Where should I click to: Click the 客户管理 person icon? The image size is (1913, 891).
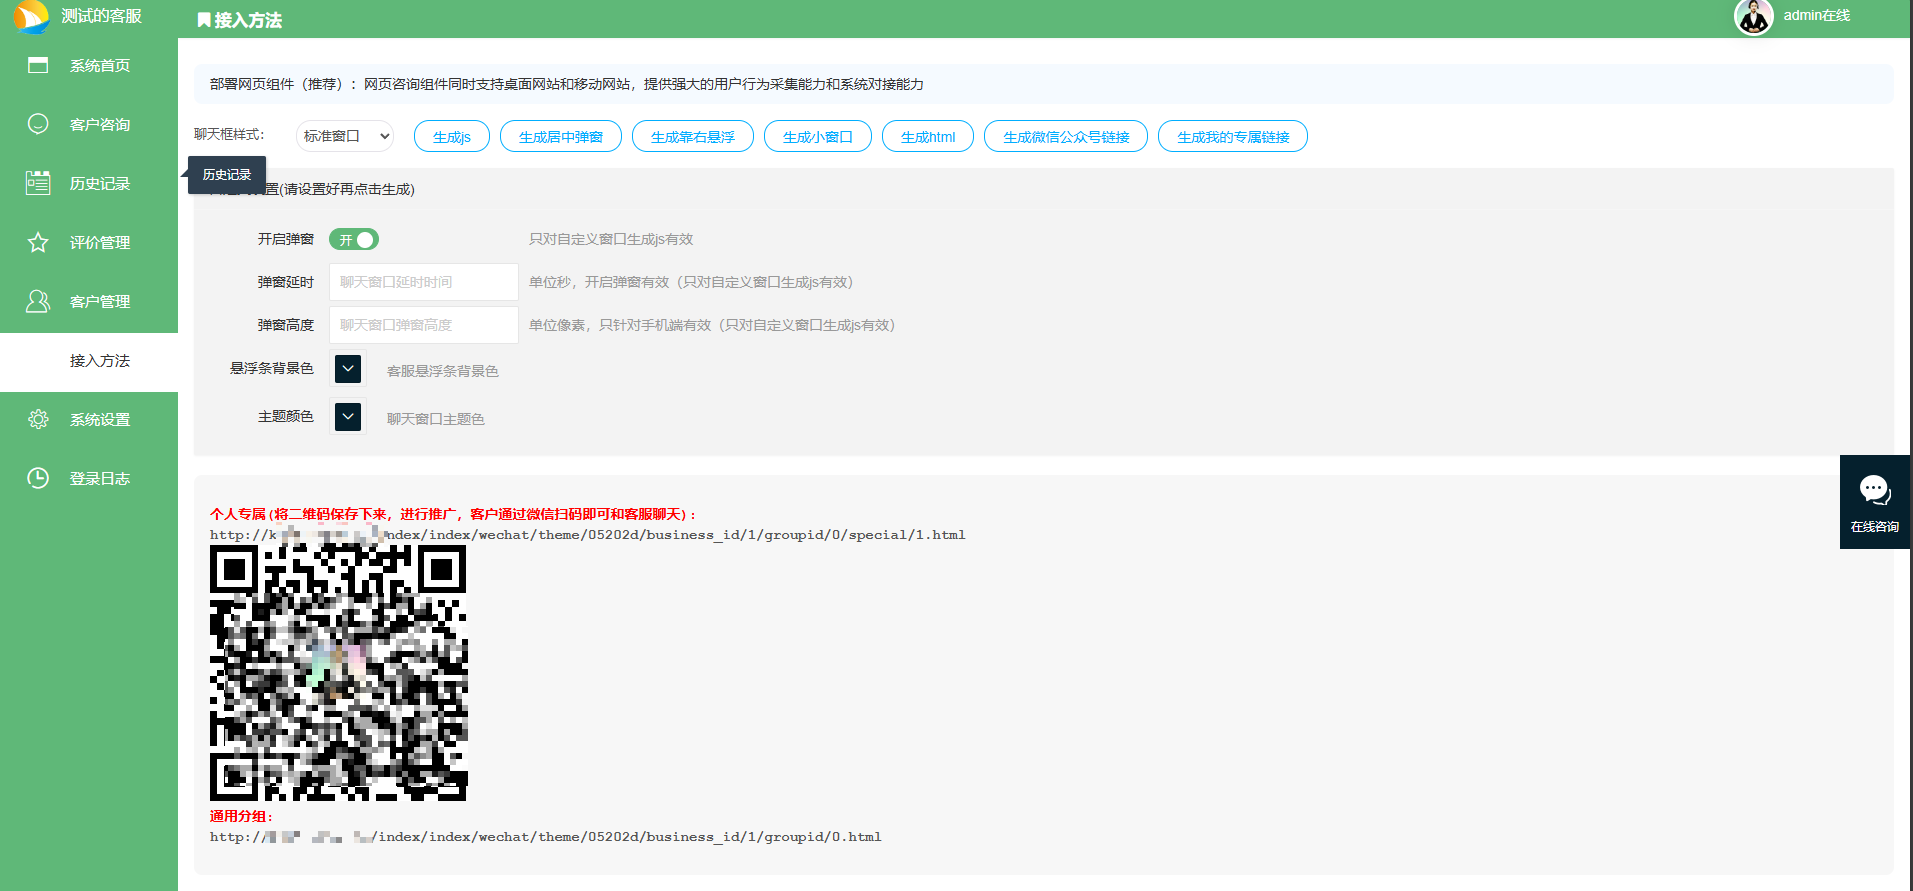(38, 301)
